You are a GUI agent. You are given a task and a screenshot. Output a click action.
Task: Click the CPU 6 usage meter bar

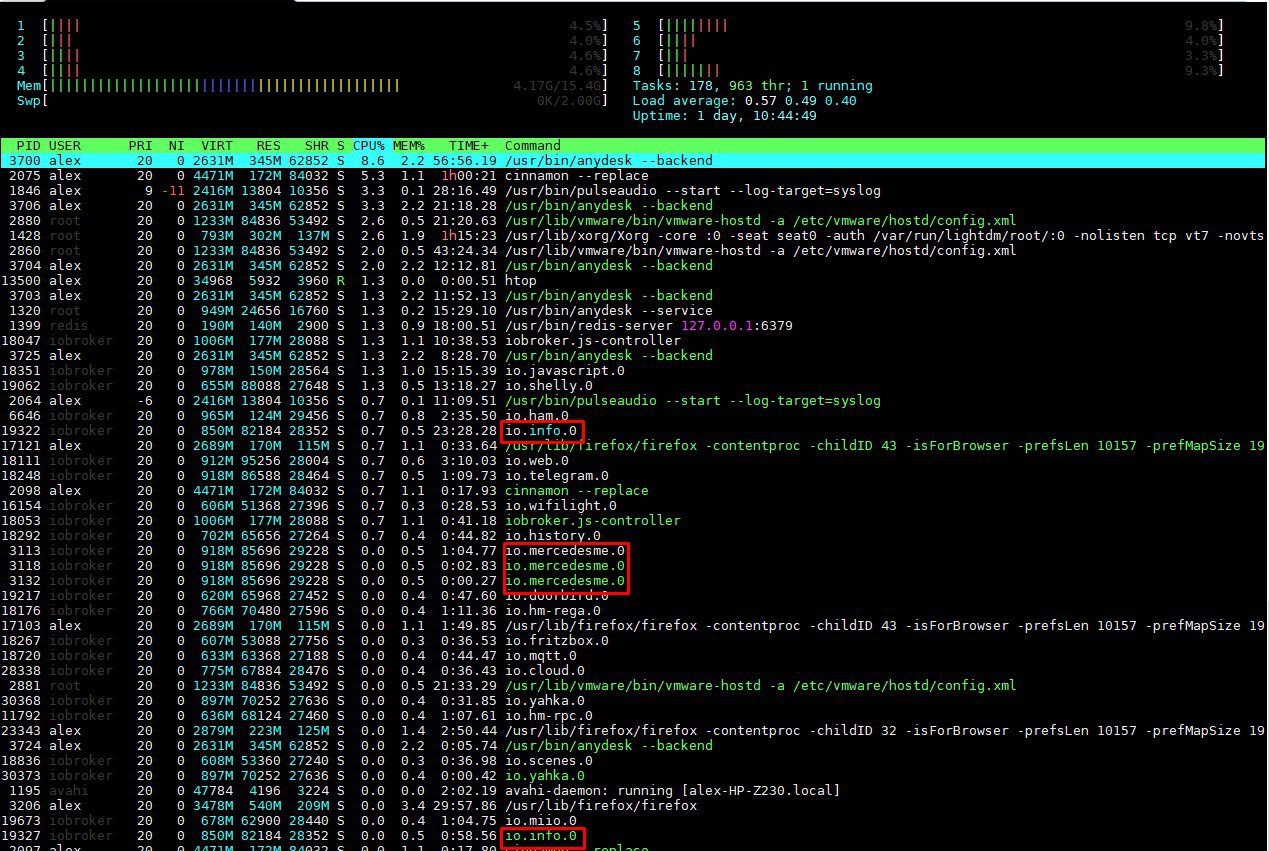click(941, 40)
